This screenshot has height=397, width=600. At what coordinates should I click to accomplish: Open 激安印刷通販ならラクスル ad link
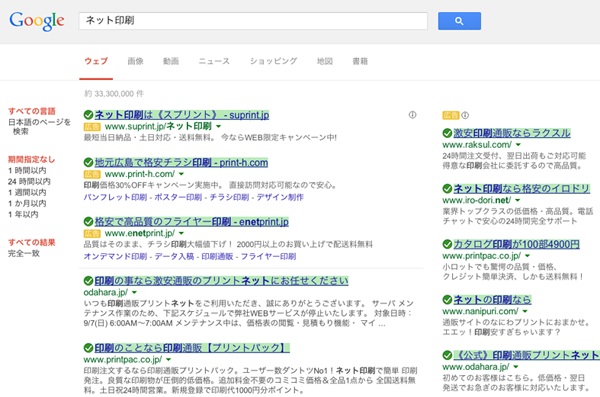pyautogui.click(x=512, y=133)
